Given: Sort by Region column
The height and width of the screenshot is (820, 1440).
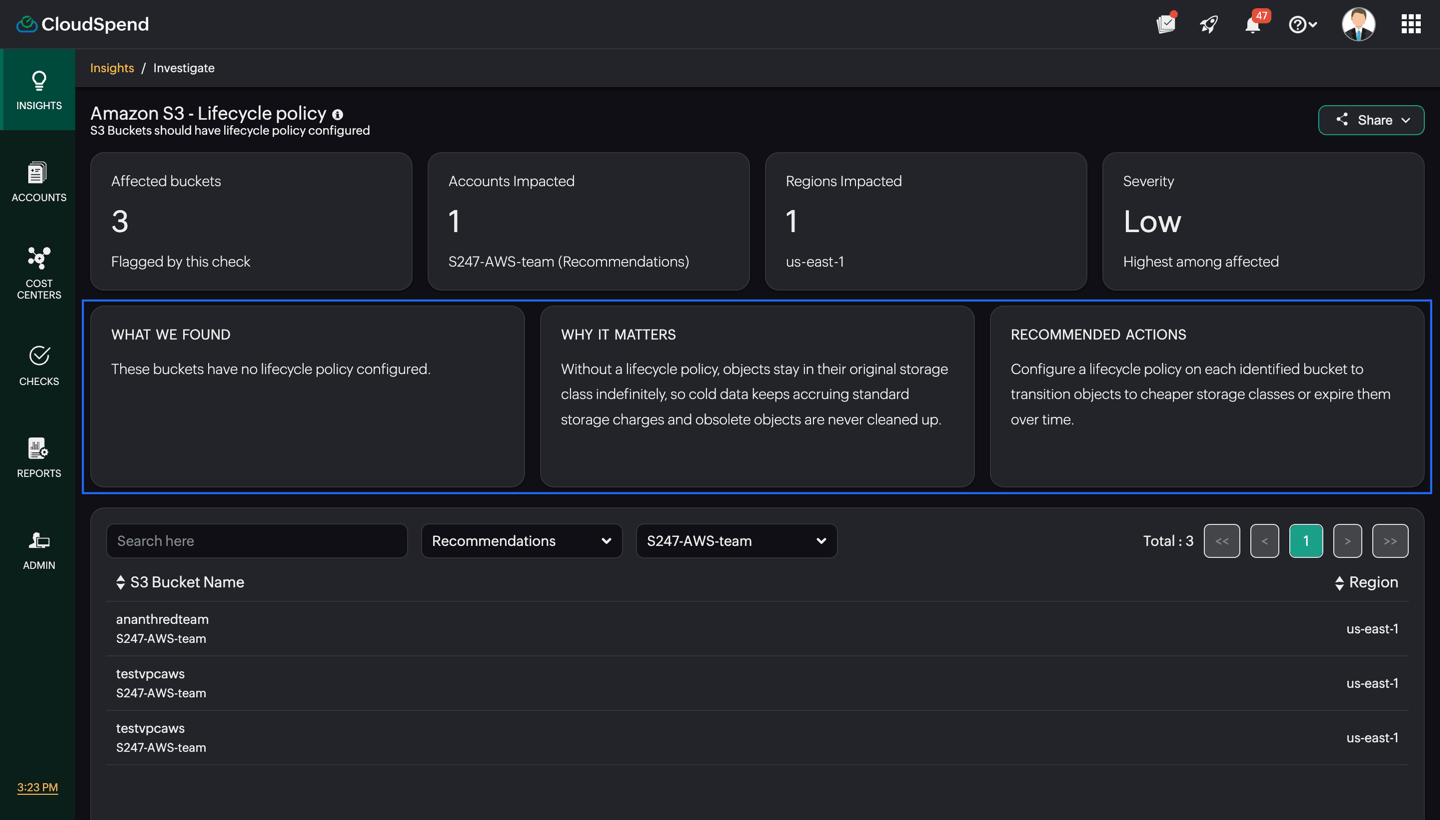Looking at the screenshot, I should click(1366, 582).
